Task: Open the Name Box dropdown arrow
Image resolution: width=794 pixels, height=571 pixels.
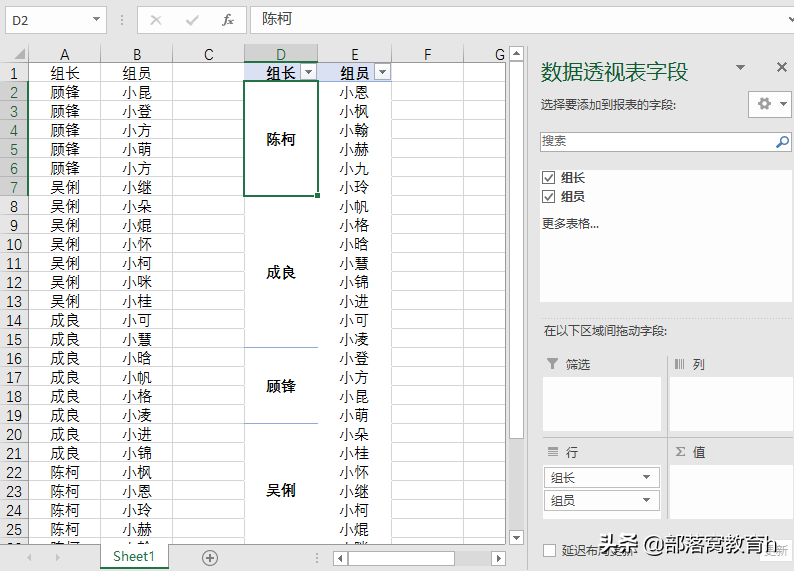Action: (x=96, y=20)
